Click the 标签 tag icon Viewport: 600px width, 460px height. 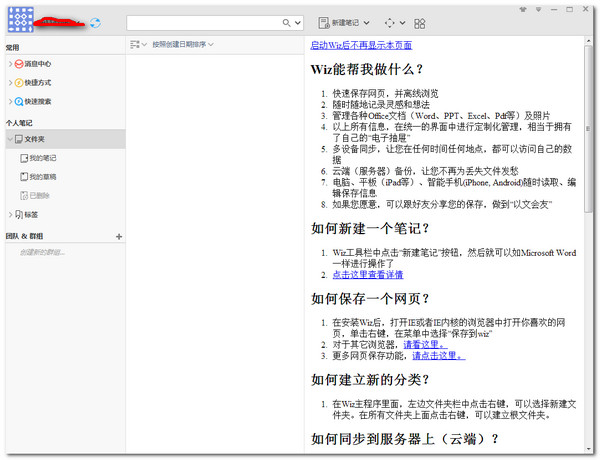(x=19, y=215)
